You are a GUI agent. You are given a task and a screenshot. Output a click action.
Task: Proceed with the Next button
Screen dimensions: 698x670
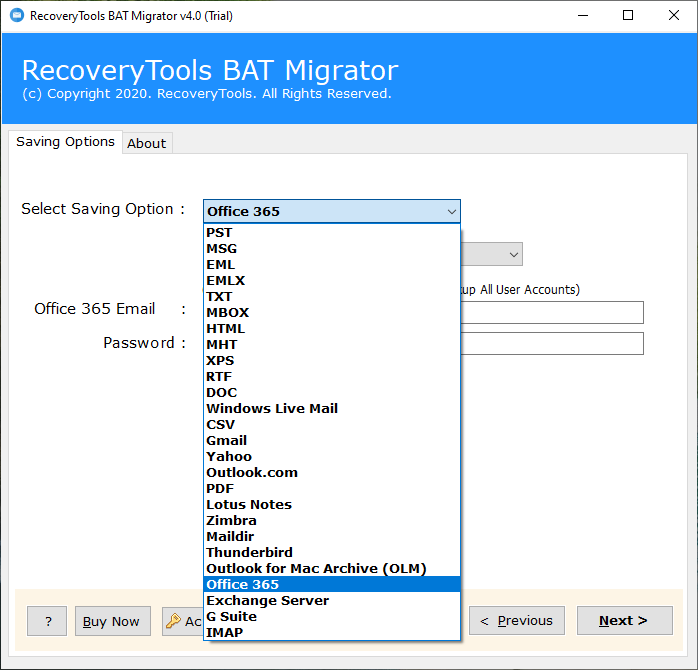click(625, 620)
